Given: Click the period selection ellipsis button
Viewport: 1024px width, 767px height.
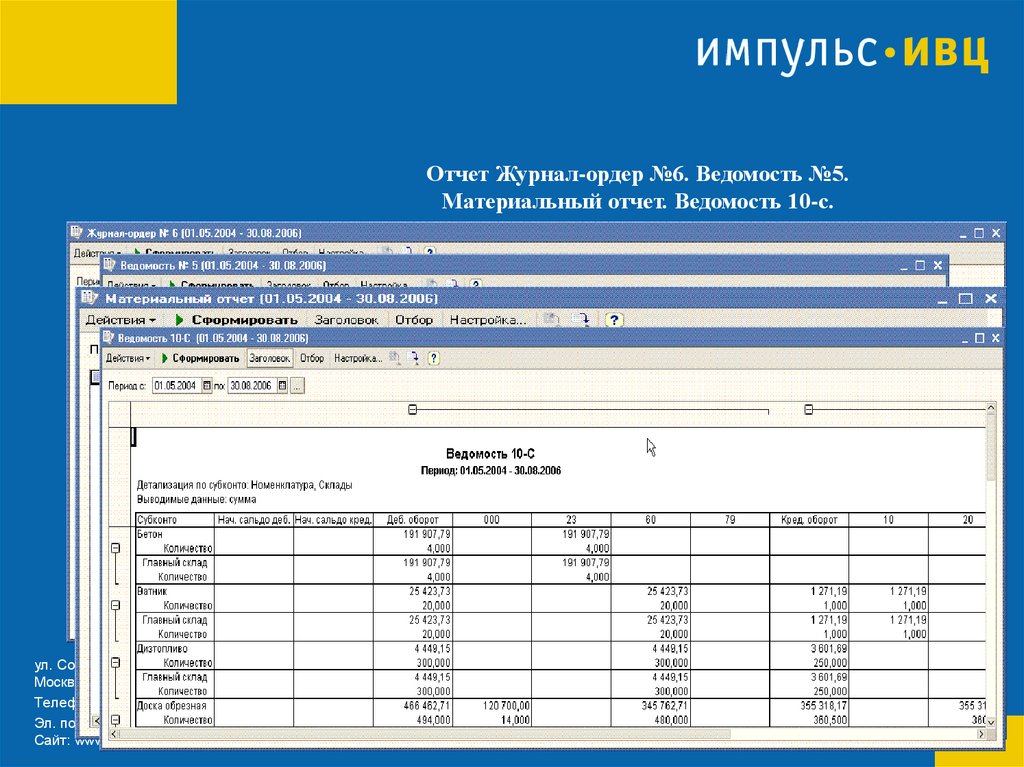Looking at the screenshot, I should [297, 385].
